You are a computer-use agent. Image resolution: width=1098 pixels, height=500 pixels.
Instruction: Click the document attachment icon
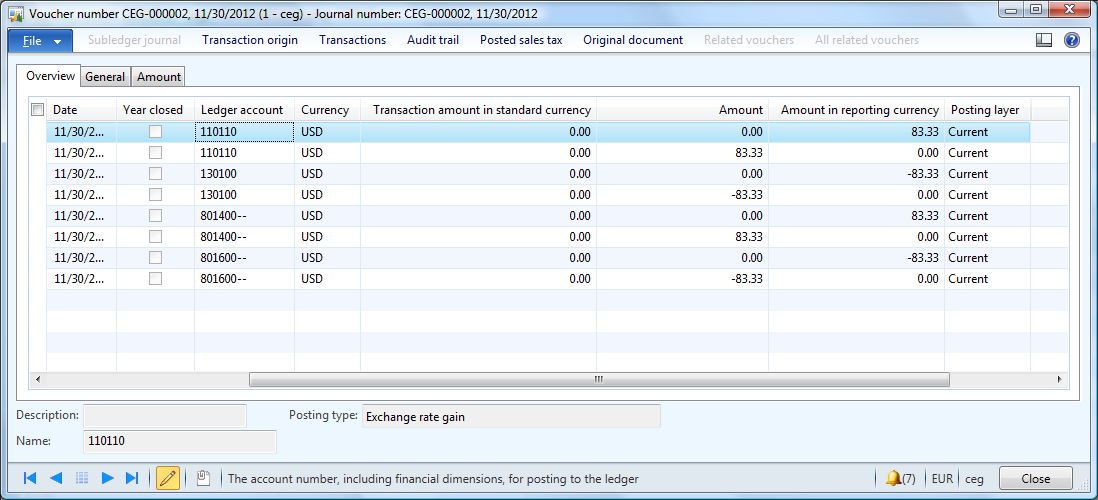(x=203, y=478)
